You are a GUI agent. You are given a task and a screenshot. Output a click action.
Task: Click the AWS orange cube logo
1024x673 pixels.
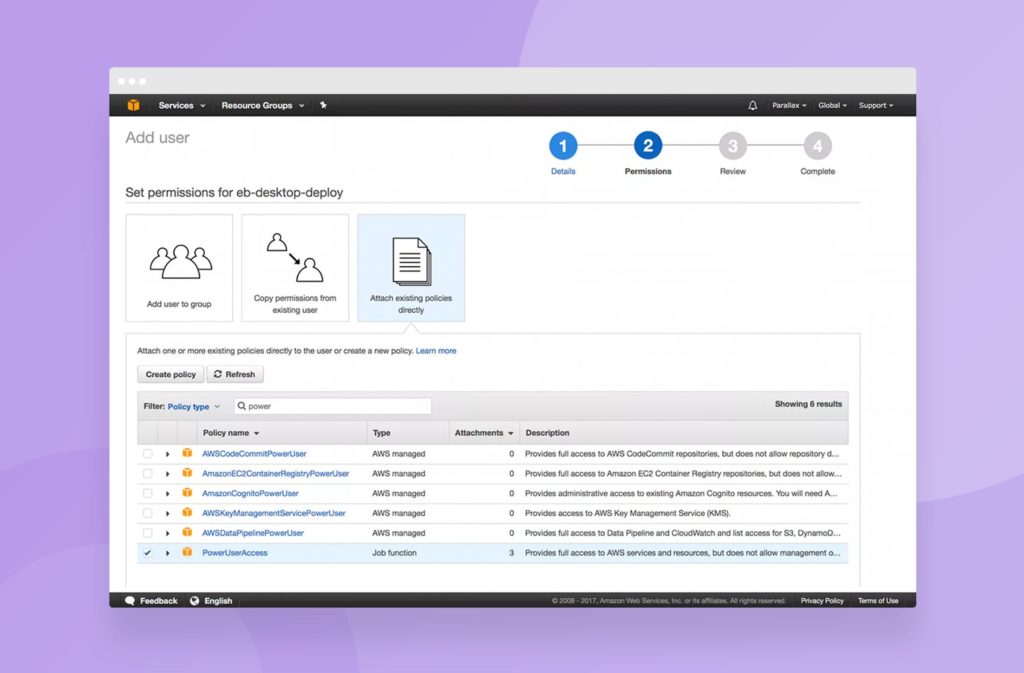133,105
